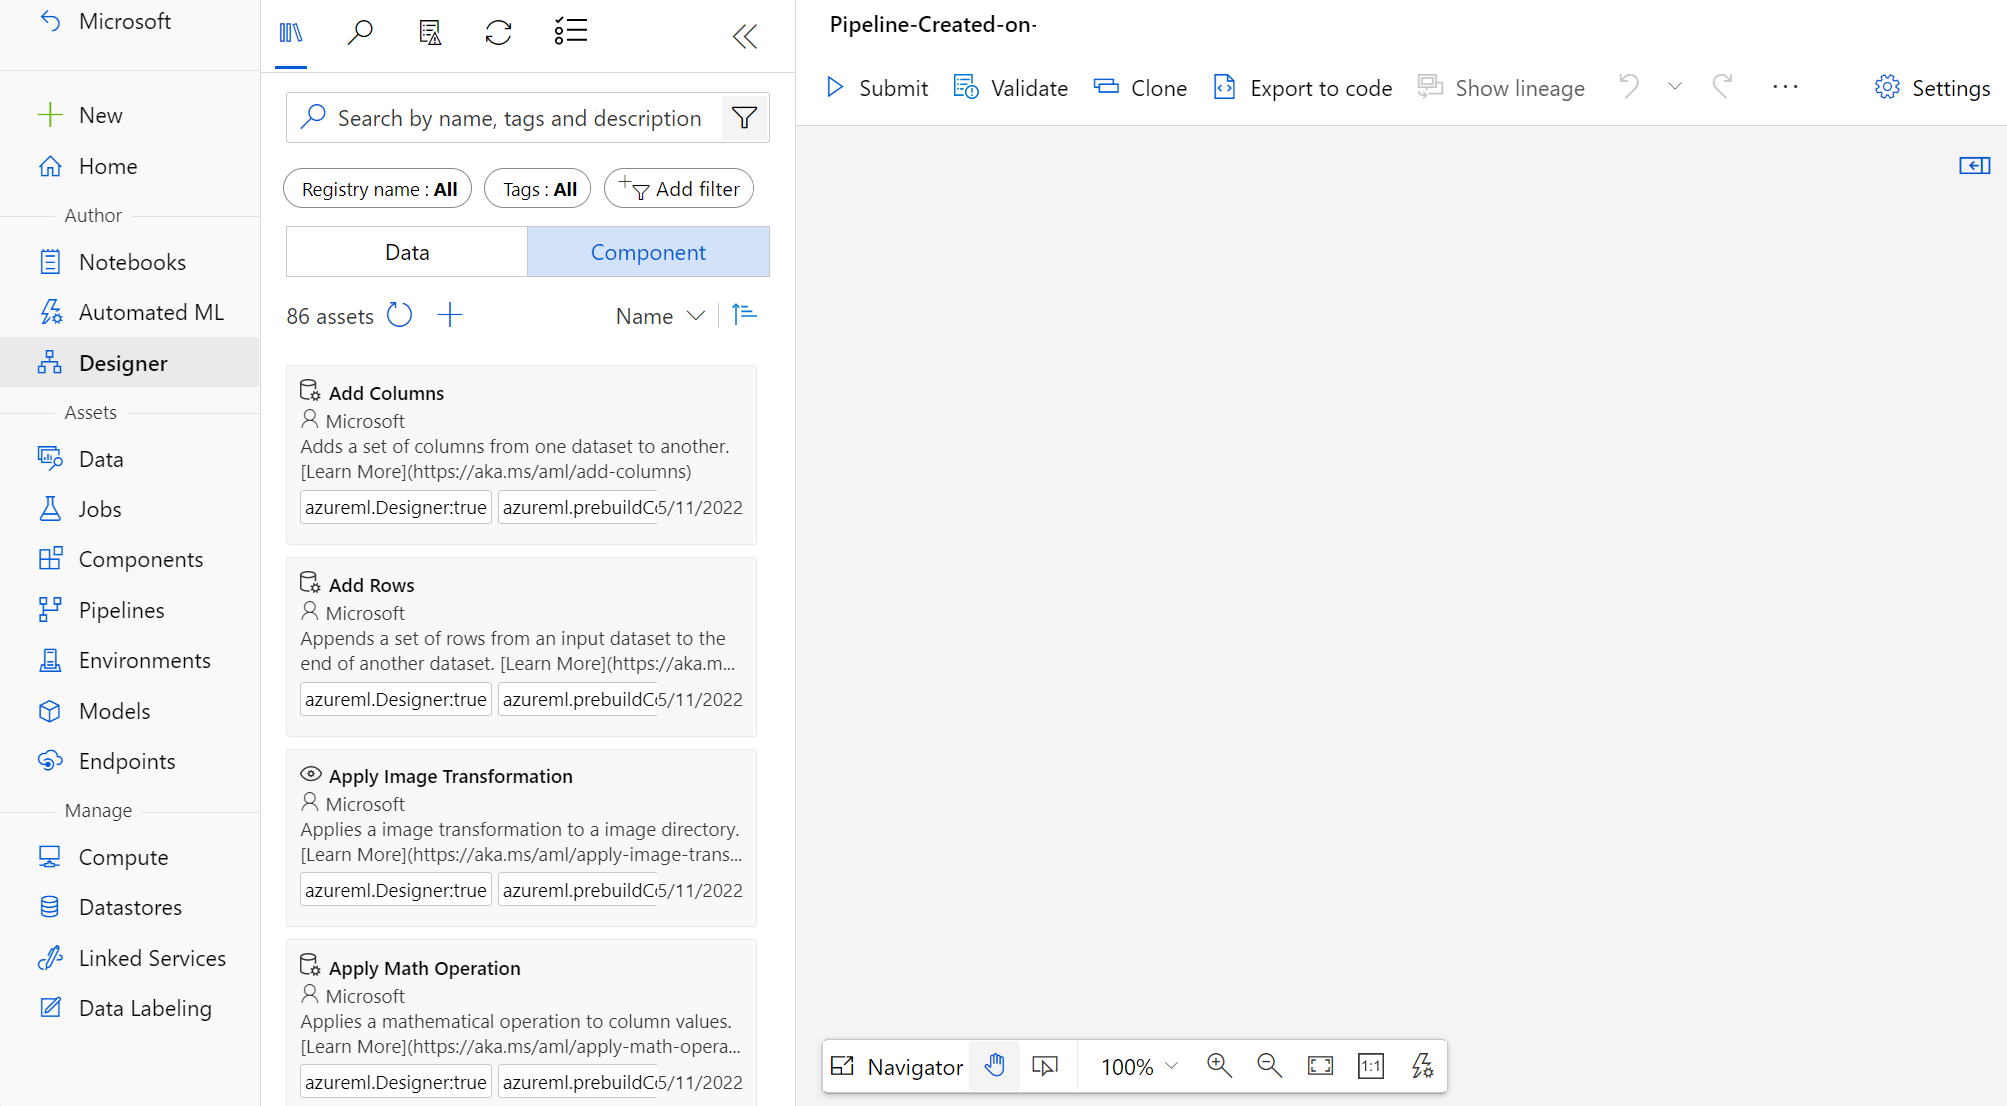Select the Add Columns component card
This screenshot has width=2007, height=1106.
(x=521, y=455)
